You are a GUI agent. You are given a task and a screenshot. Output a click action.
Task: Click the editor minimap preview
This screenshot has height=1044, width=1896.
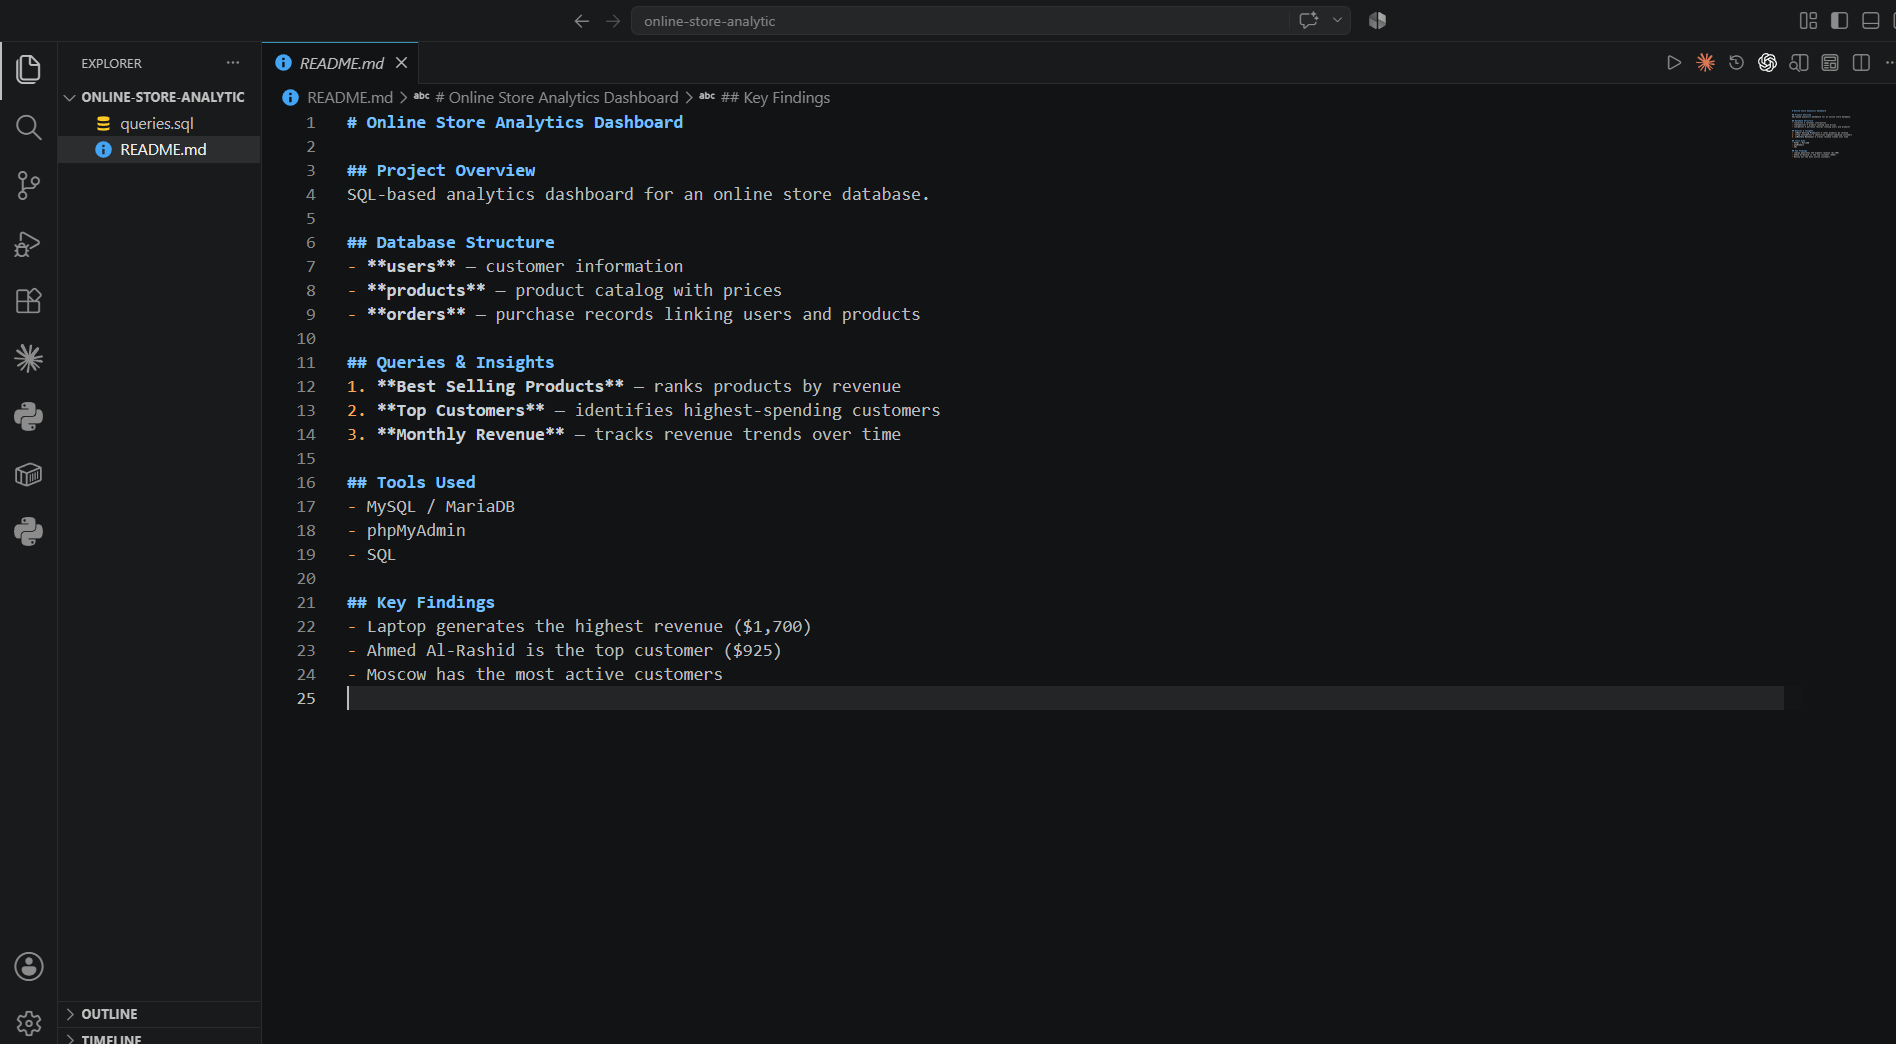(x=1822, y=134)
